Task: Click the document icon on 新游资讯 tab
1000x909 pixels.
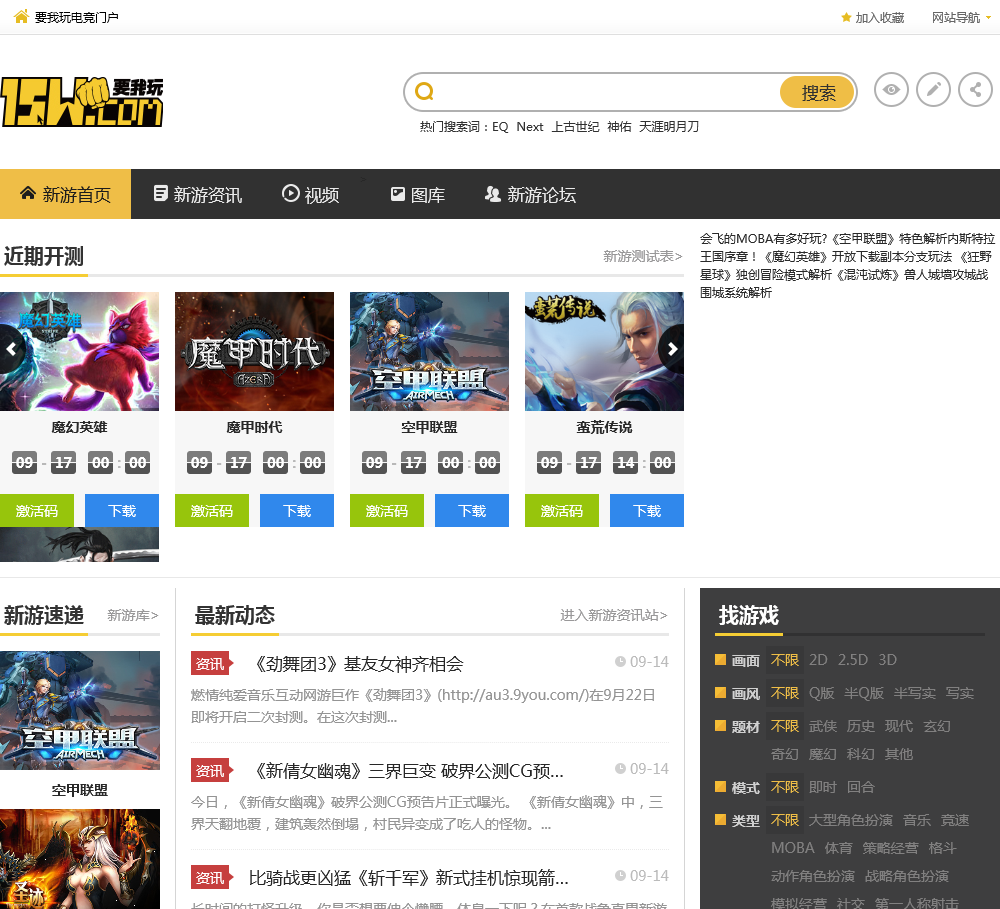Action: 161,193
